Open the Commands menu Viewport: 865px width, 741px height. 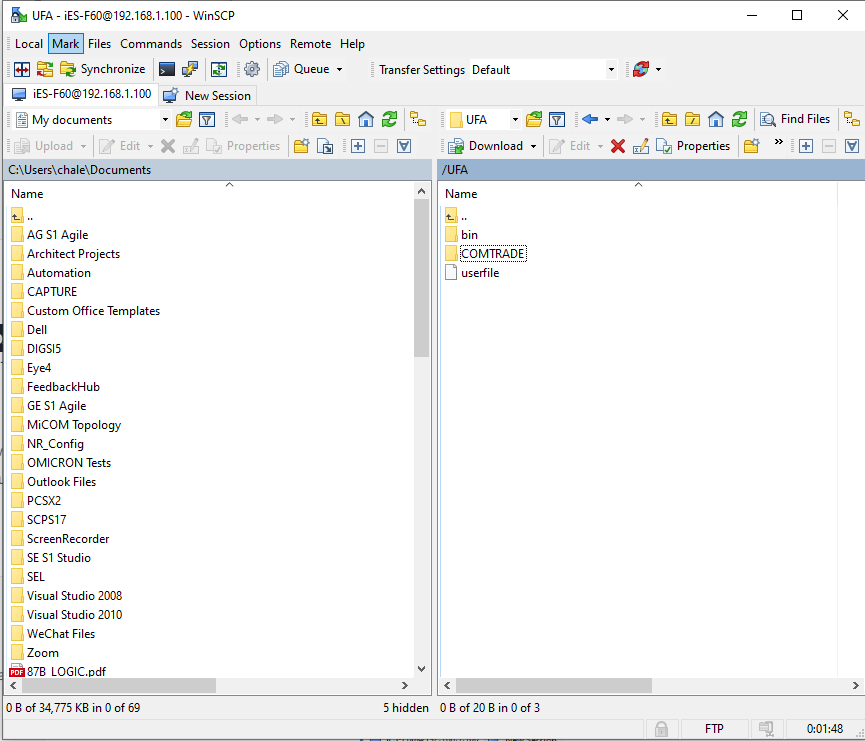(151, 44)
